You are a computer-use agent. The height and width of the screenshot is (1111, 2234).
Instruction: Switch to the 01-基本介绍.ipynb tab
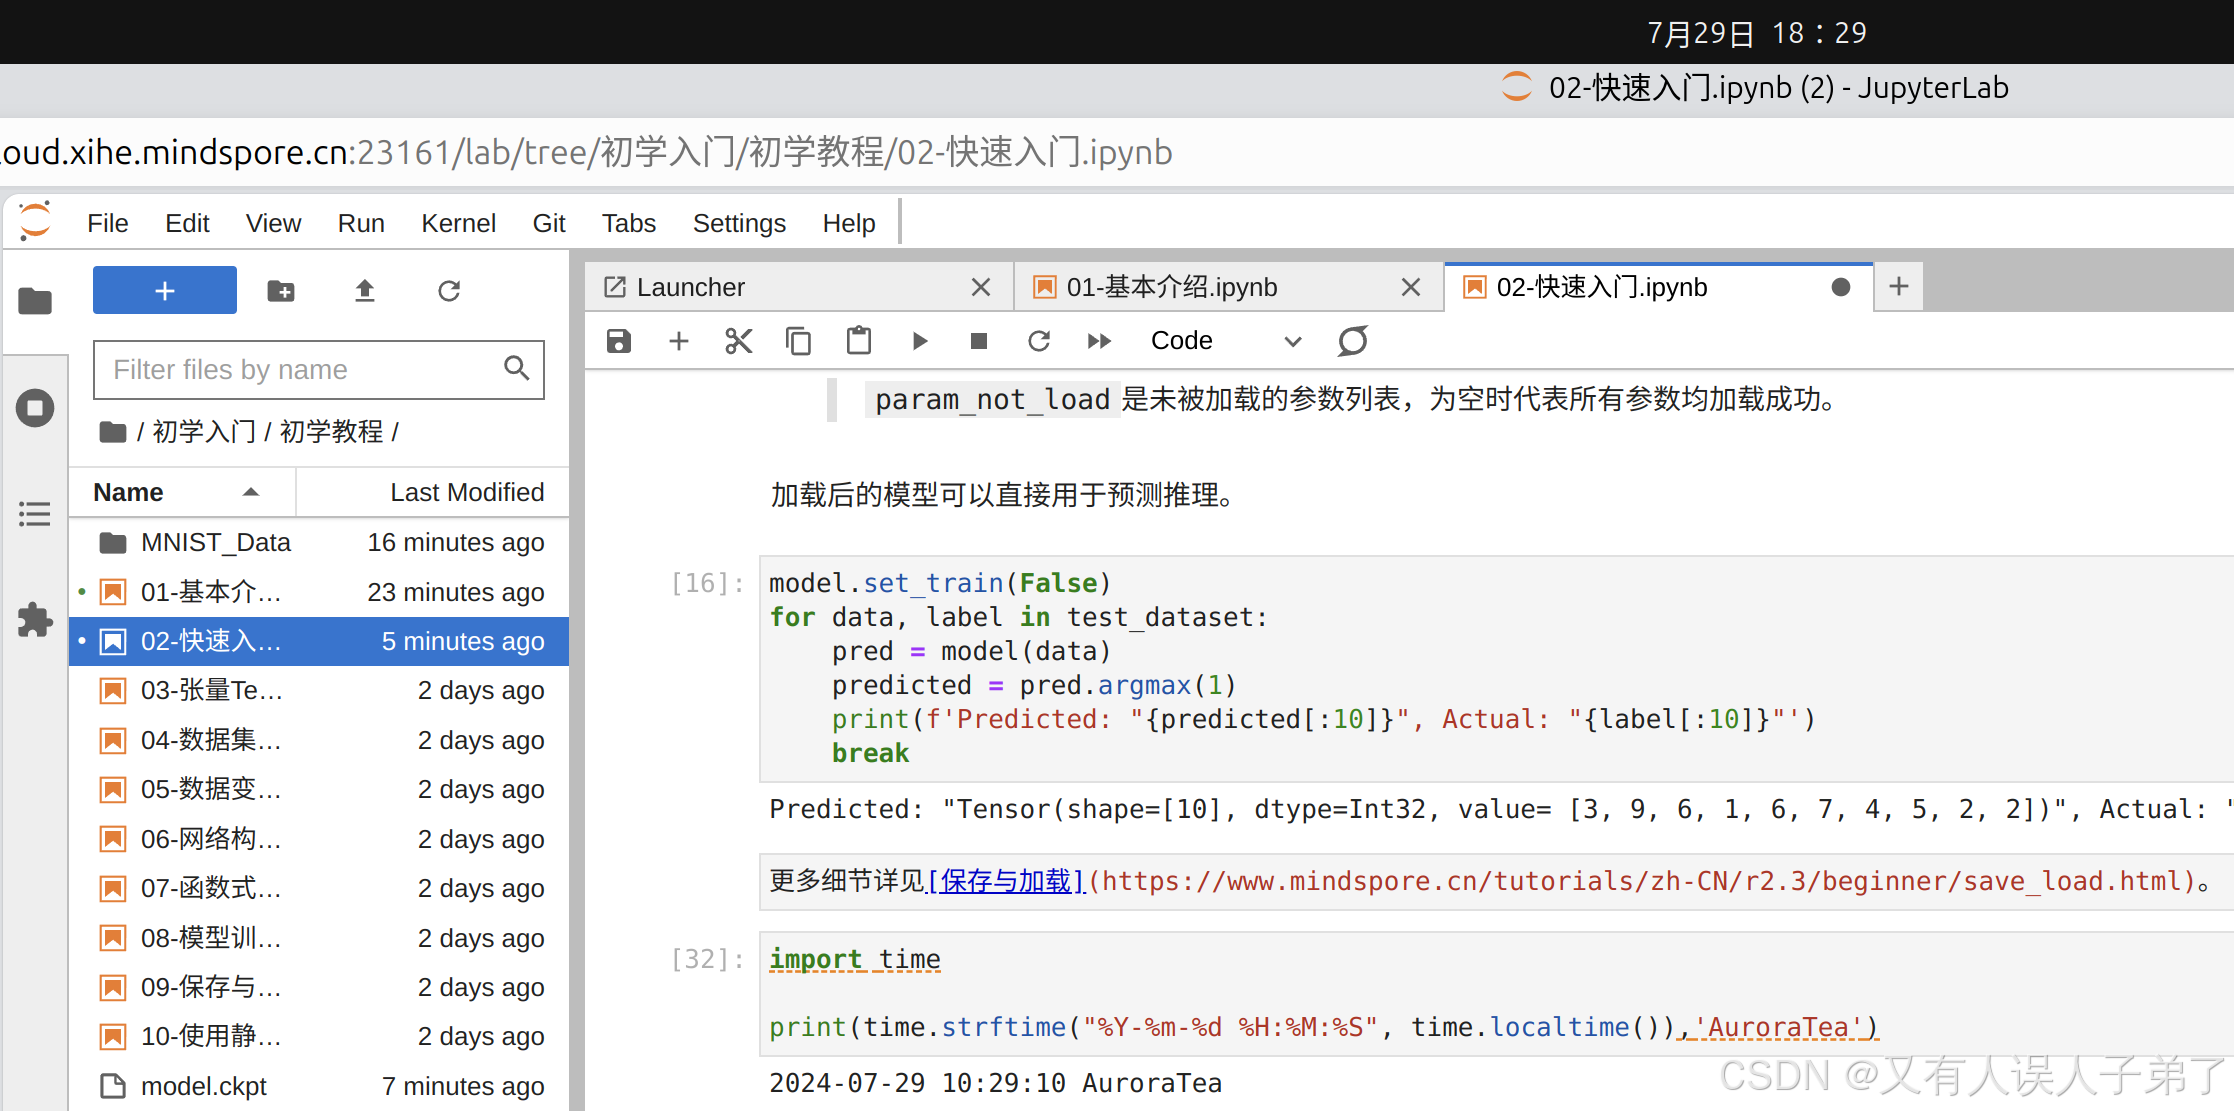pos(1171,288)
